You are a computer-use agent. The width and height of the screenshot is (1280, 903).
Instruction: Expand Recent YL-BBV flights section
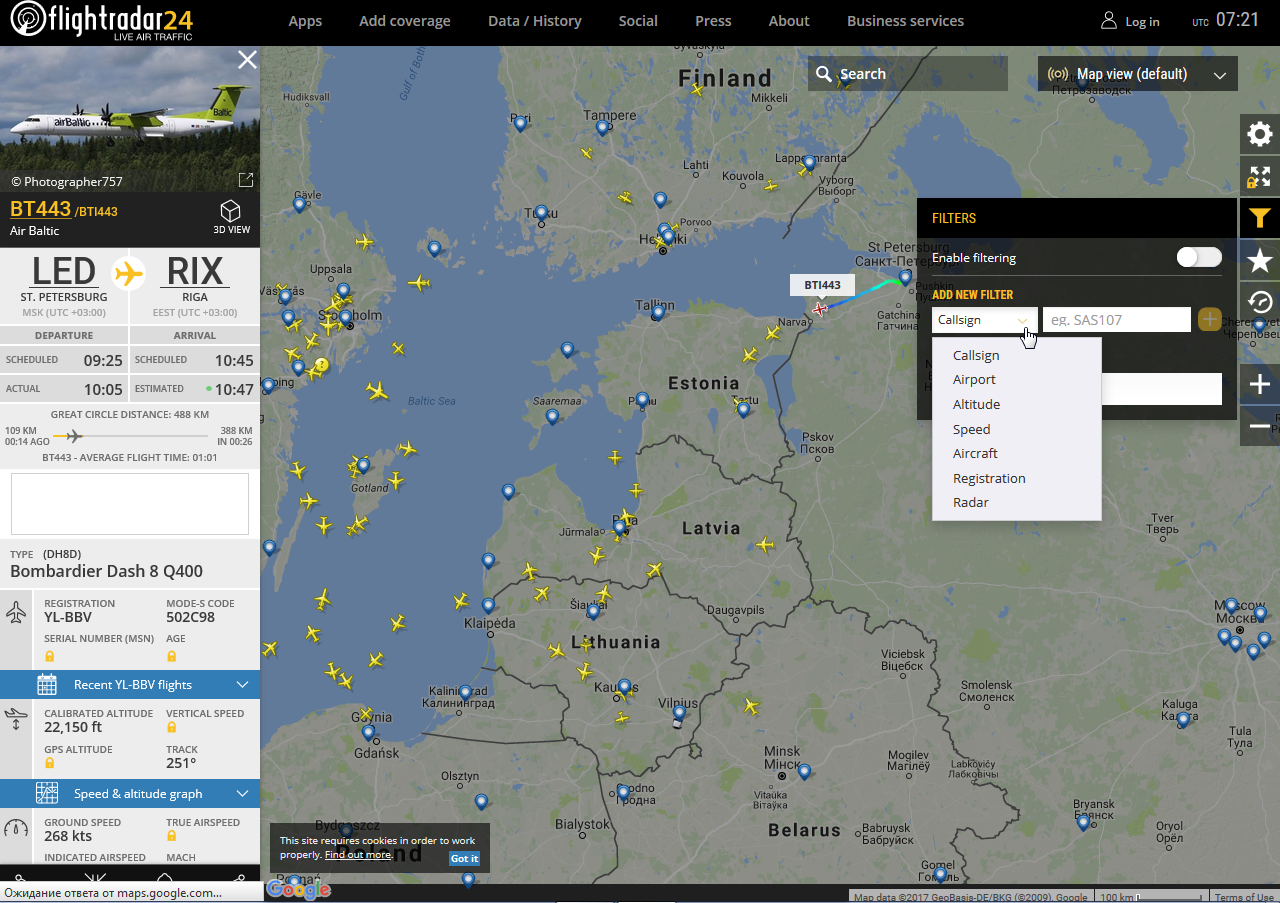130,685
